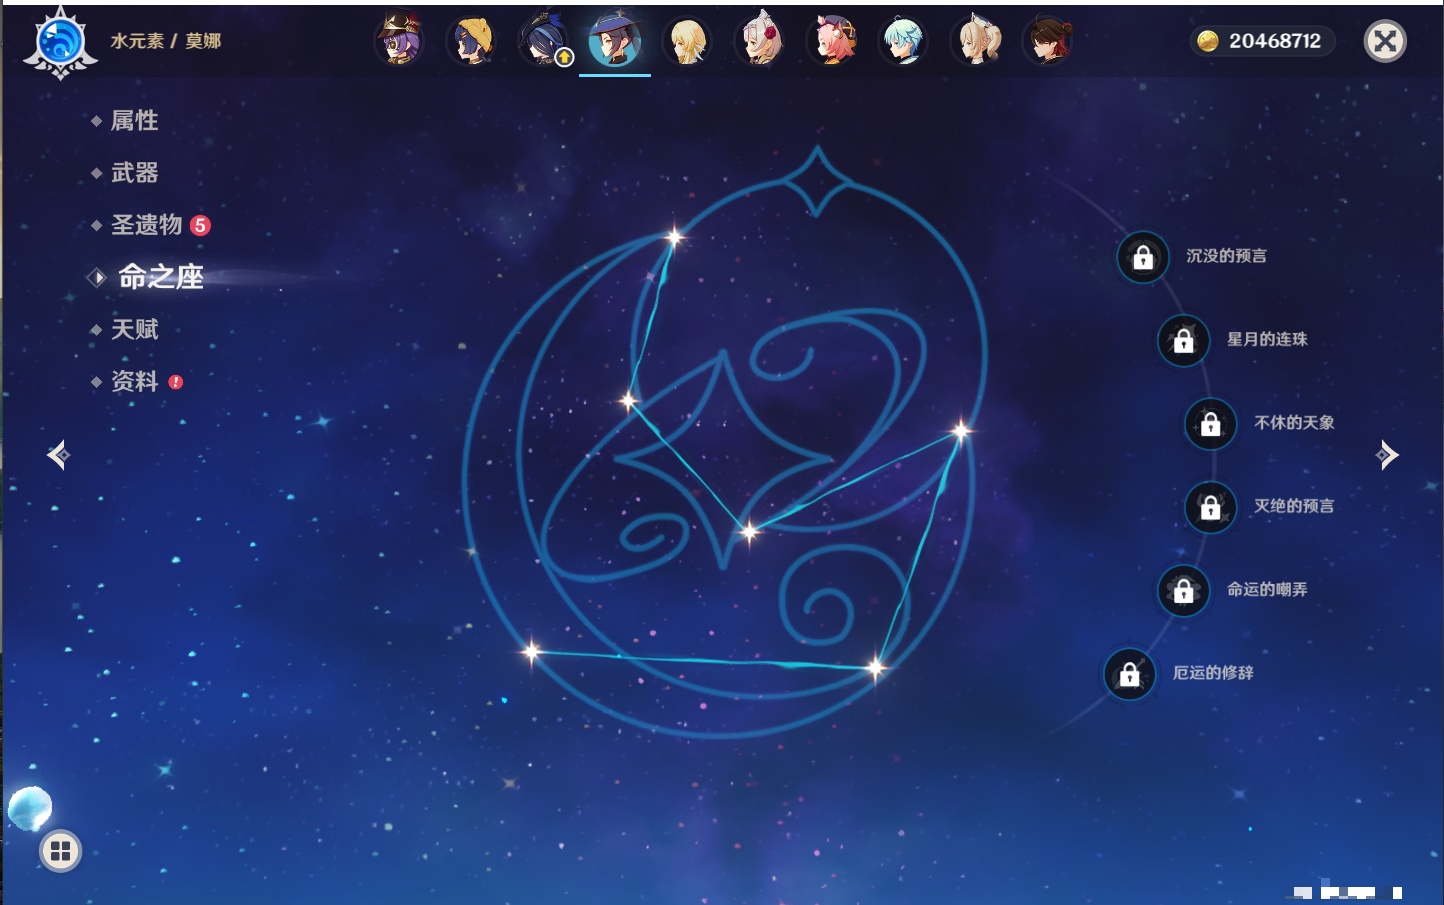Open the 不休的天象 constellation label
1444x905 pixels.
click(1294, 422)
